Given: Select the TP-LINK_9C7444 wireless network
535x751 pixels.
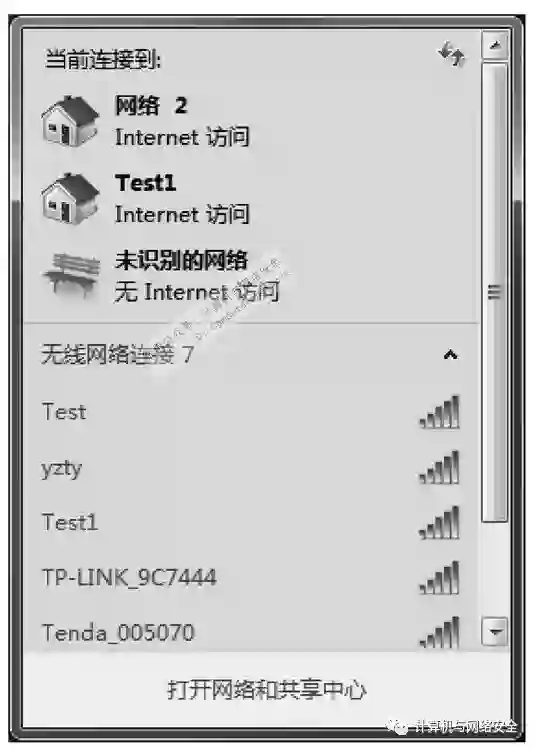Looking at the screenshot, I should point(250,578).
